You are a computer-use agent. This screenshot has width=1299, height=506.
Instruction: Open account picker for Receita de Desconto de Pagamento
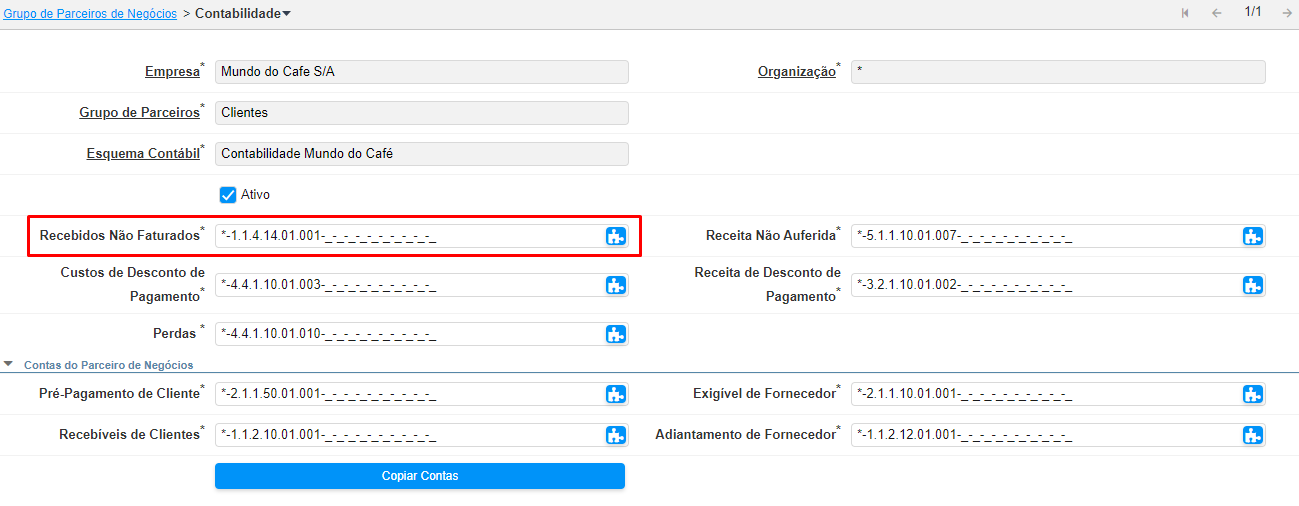pyautogui.click(x=1252, y=285)
